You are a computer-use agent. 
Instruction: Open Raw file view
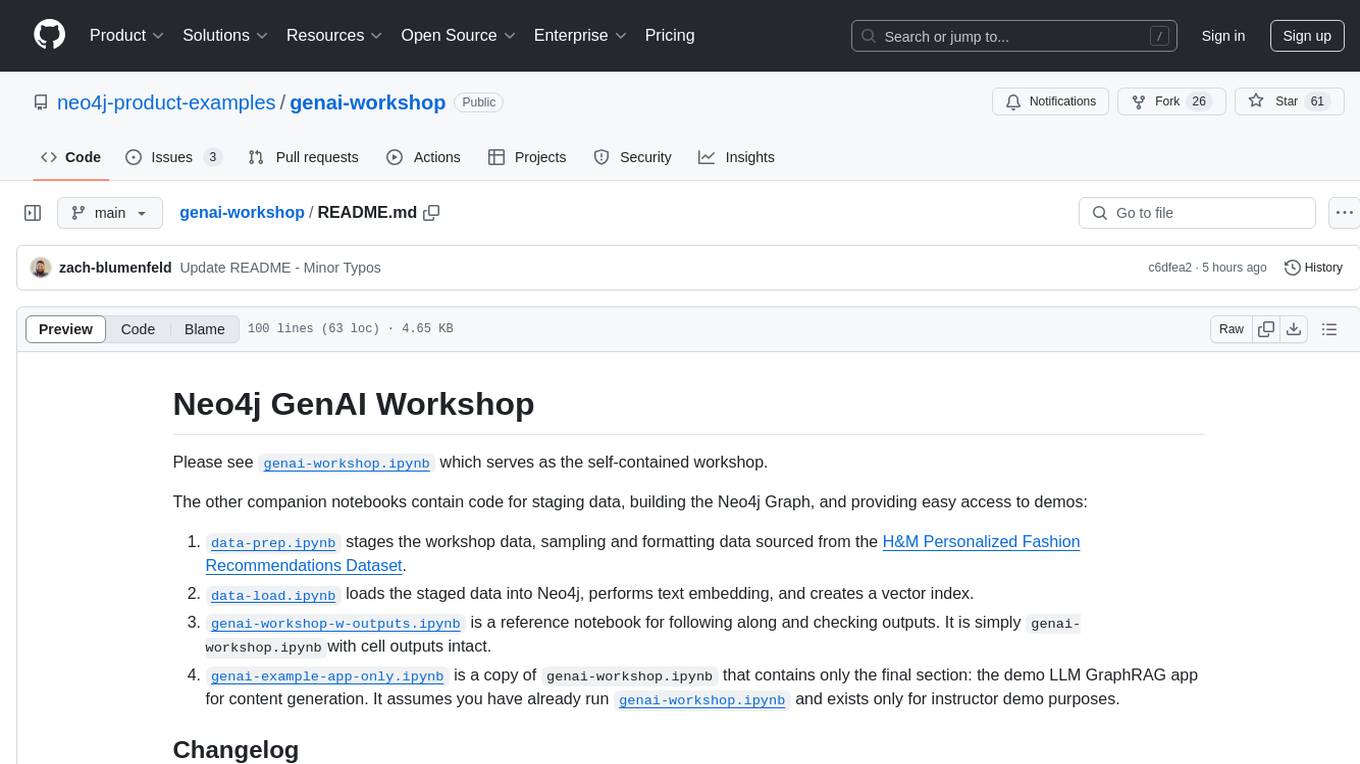[x=1231, y=329]
